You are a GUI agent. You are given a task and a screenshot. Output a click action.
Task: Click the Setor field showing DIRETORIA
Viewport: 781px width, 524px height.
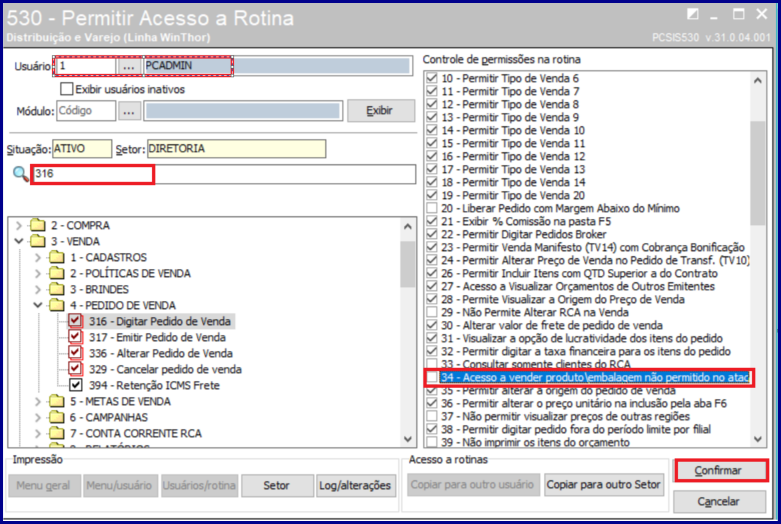coord(237,149)
